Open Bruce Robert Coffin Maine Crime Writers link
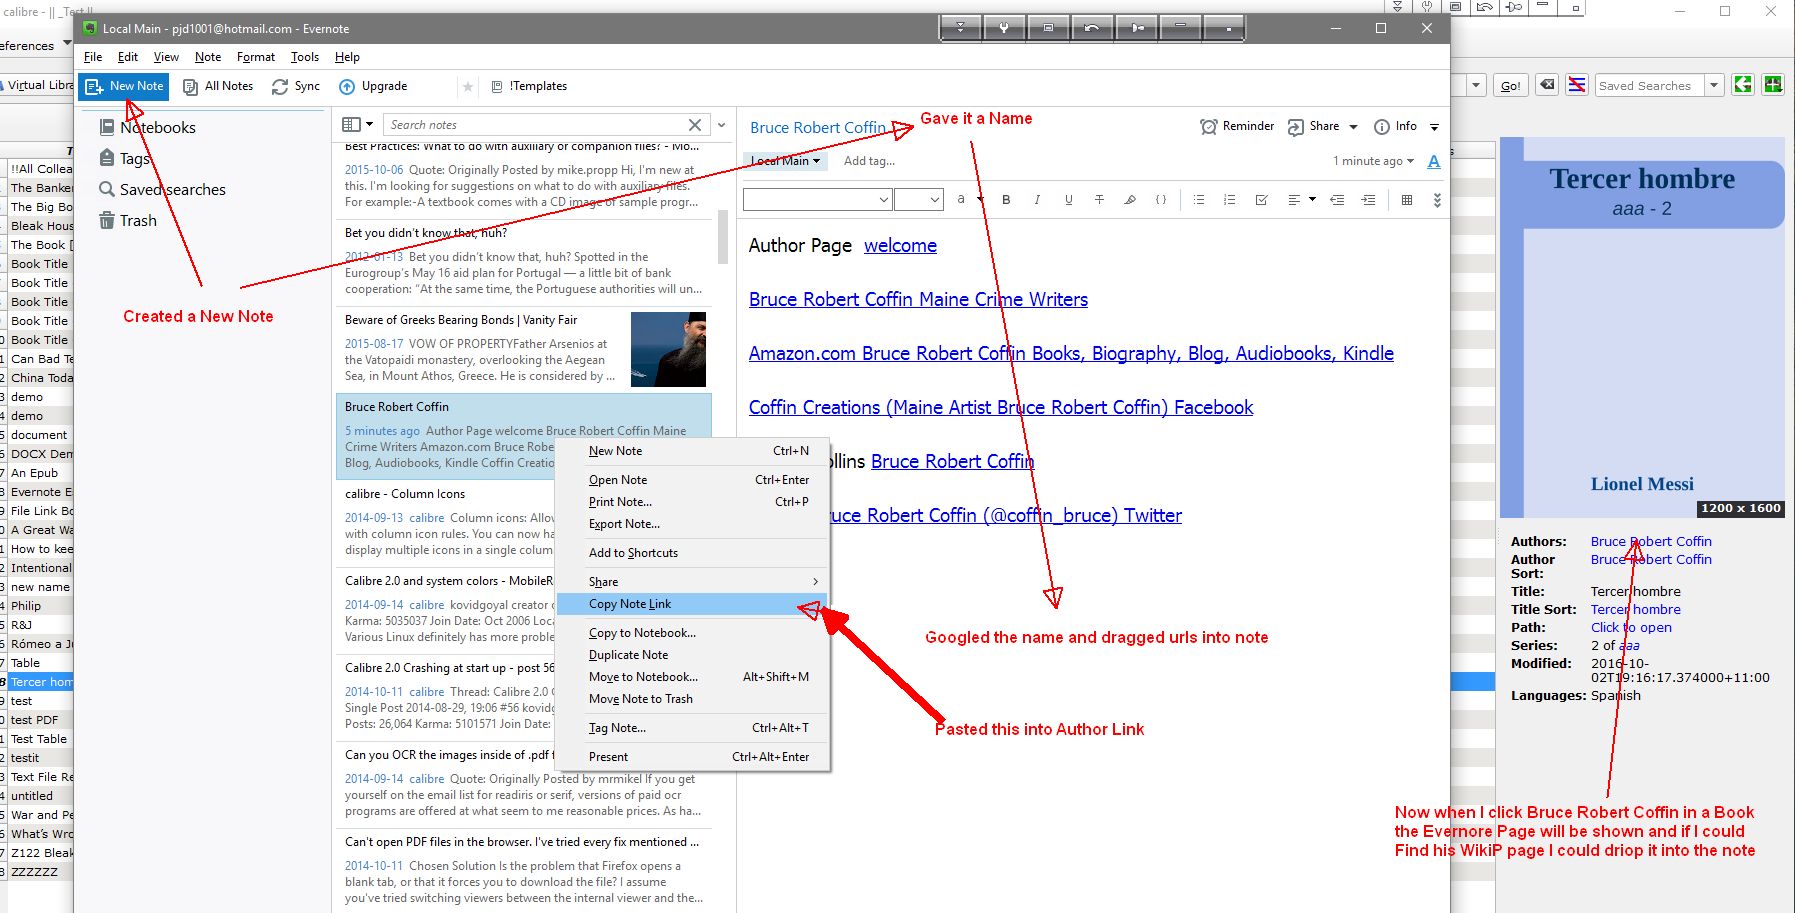Viewport: 1795px width, 913px height. pos(918,299)
